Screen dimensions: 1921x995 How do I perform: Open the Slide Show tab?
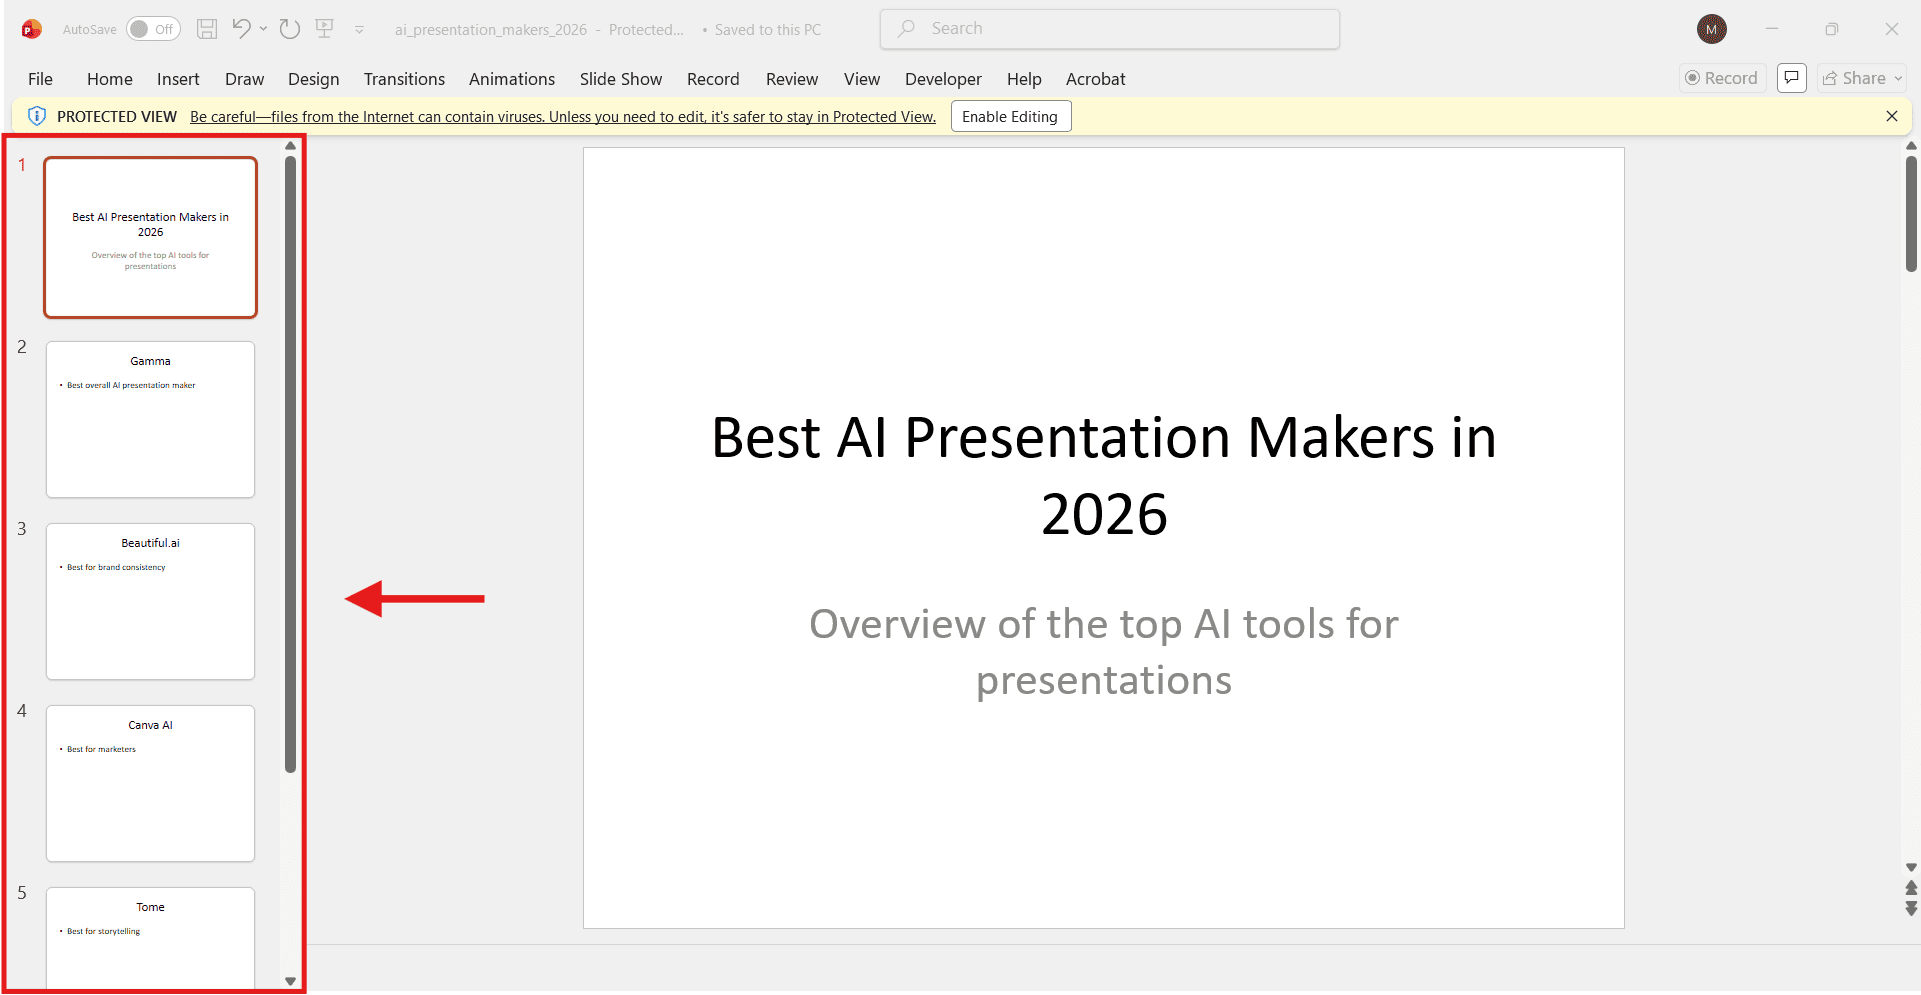(621, 79)
